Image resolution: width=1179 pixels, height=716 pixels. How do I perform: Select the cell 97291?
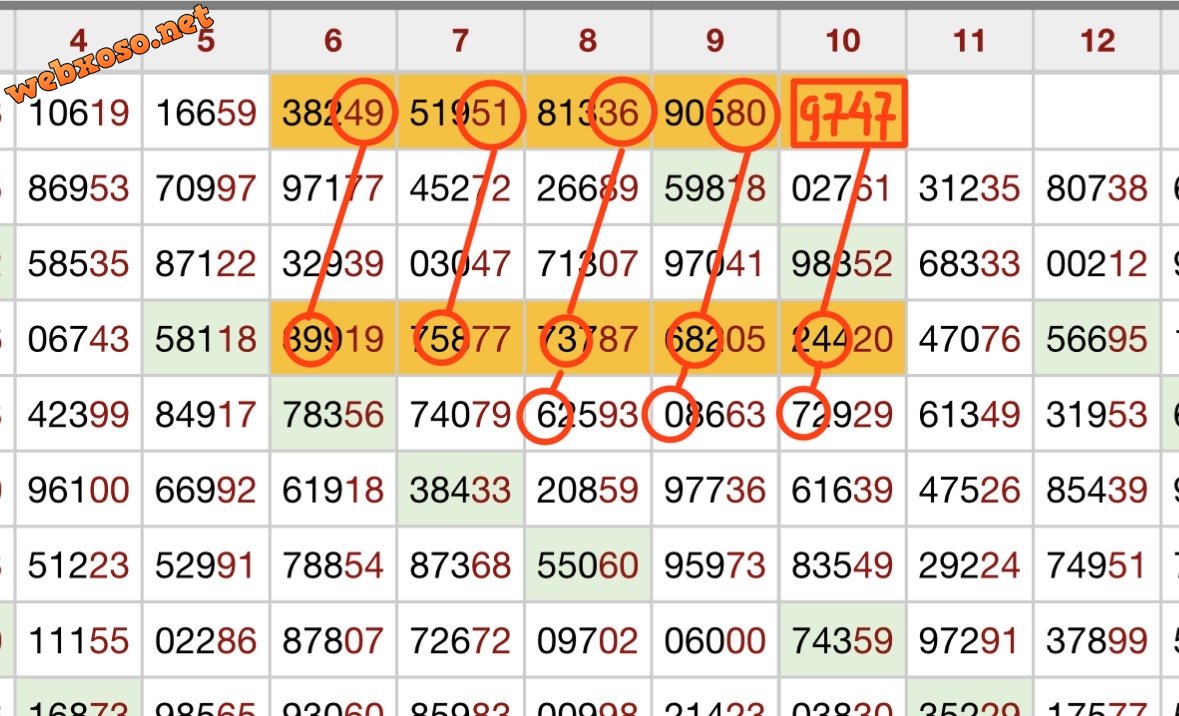tap(970, 641)
